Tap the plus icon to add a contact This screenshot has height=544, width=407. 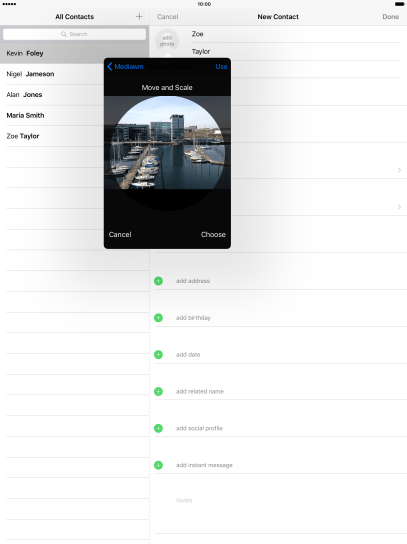(139, 16)
